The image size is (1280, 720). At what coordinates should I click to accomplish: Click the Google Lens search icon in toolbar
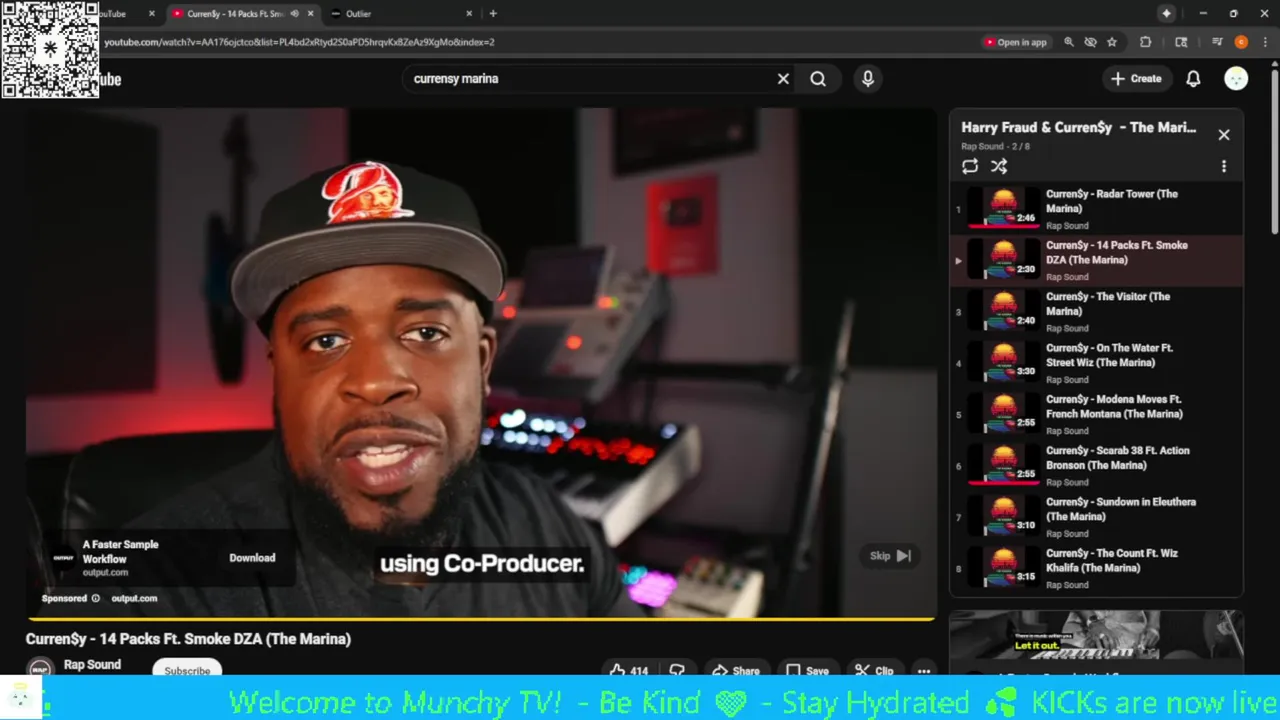click(1181, 42)
